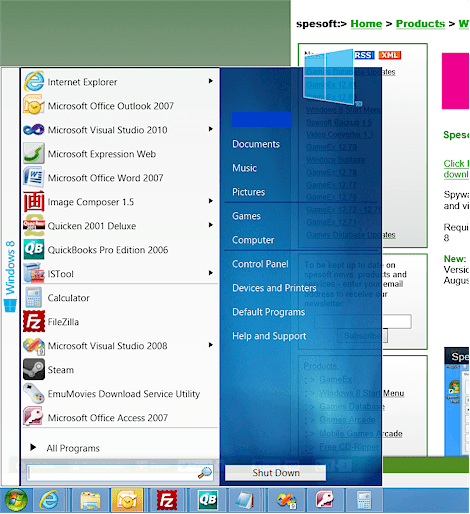The image size is (470, 514).
Task: Click the ISTool icon
Action: pos(34,273)
